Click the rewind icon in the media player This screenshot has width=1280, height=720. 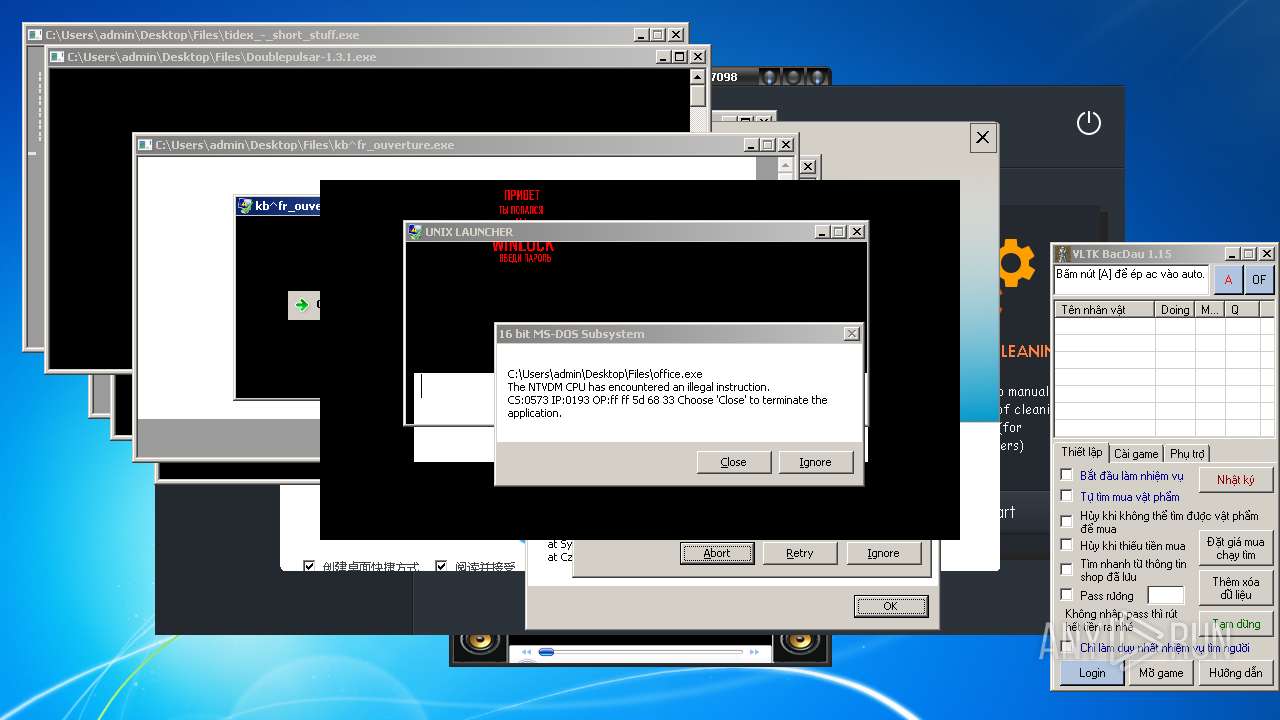point(526,652)
